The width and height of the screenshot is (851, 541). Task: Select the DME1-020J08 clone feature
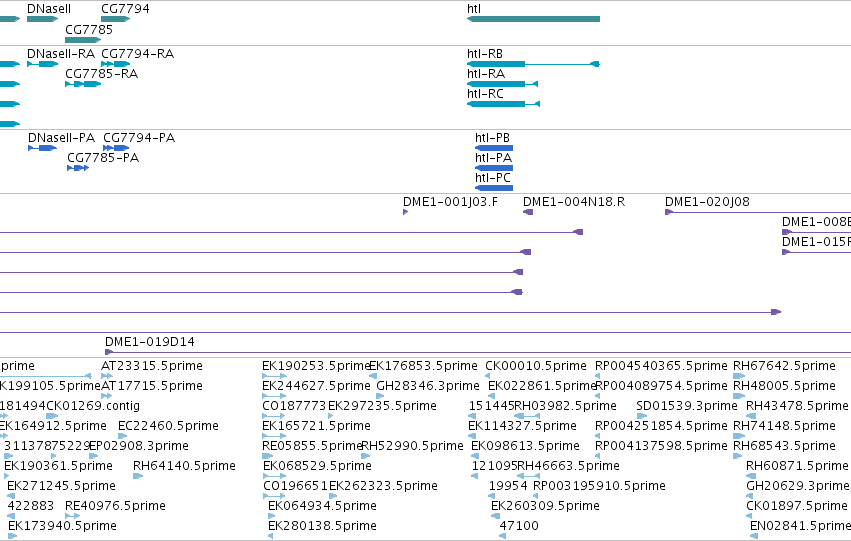758,212
